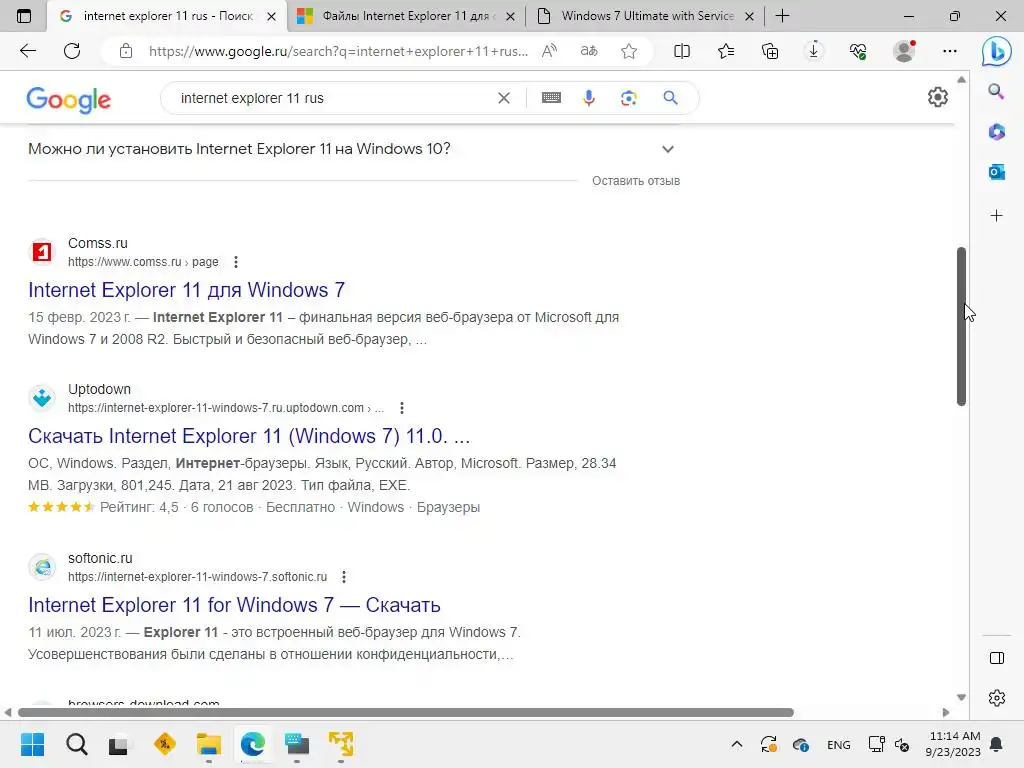Open the Favorites list
The width and height of the screenshot is (1024, 768).
pos(726,51)
